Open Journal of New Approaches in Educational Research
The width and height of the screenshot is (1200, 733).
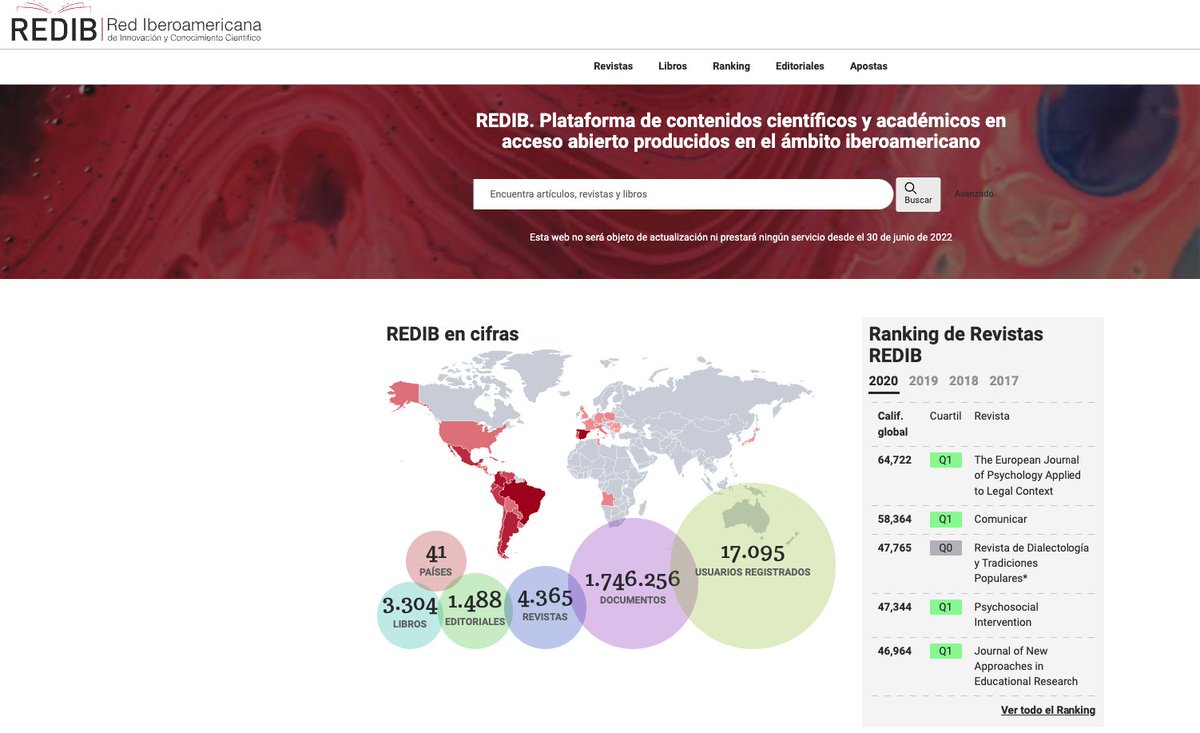pyautogui.click(x=1026, y=666)
